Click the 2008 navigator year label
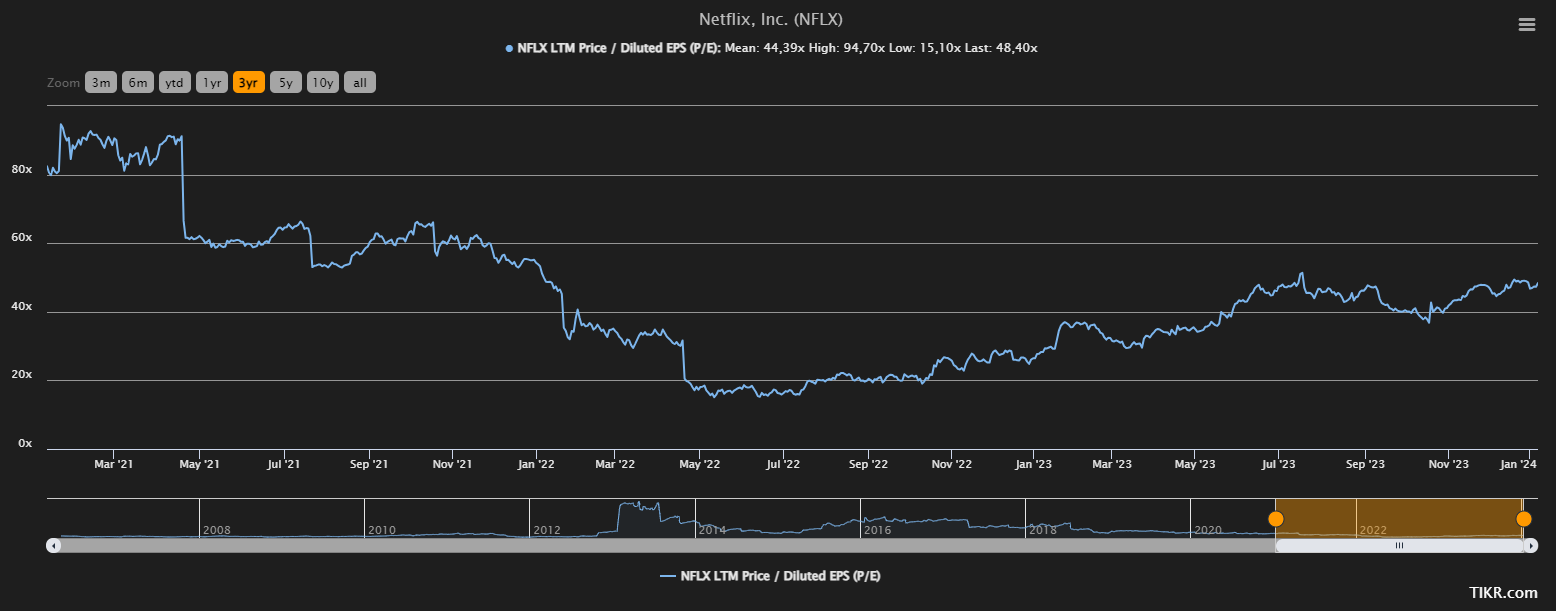This screenshot has width=1556, height=611. coord(216,530)
